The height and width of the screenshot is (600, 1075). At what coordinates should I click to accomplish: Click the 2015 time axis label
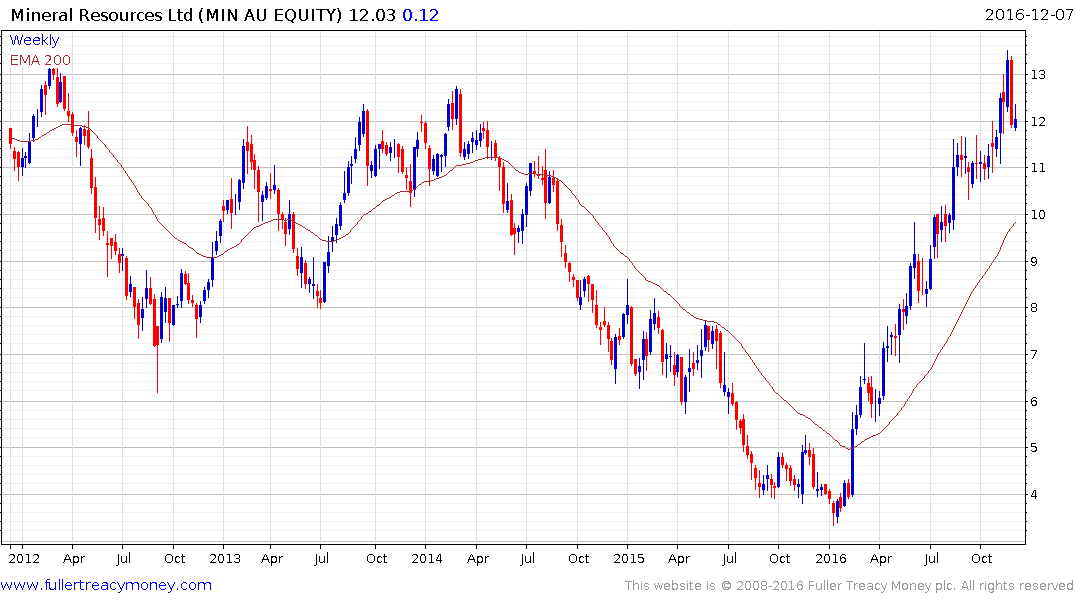click(629, 558)
